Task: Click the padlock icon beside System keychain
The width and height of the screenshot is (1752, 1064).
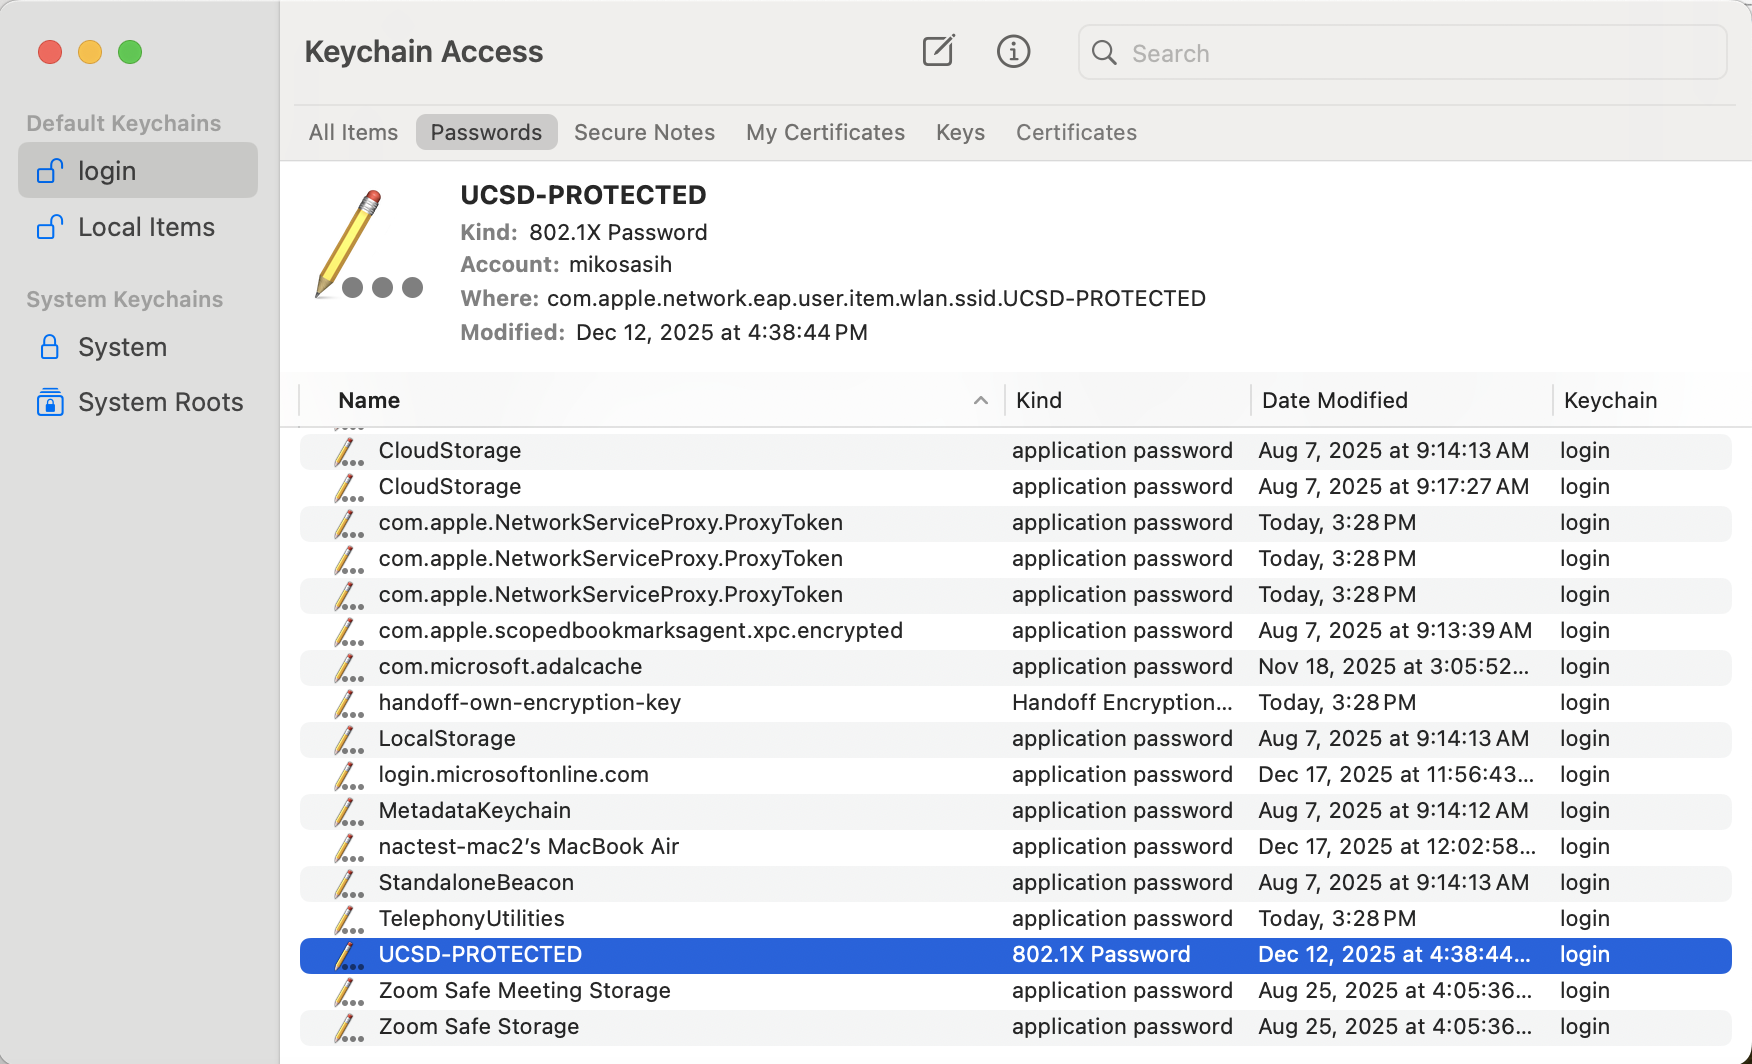Action: tap(49, 346)
